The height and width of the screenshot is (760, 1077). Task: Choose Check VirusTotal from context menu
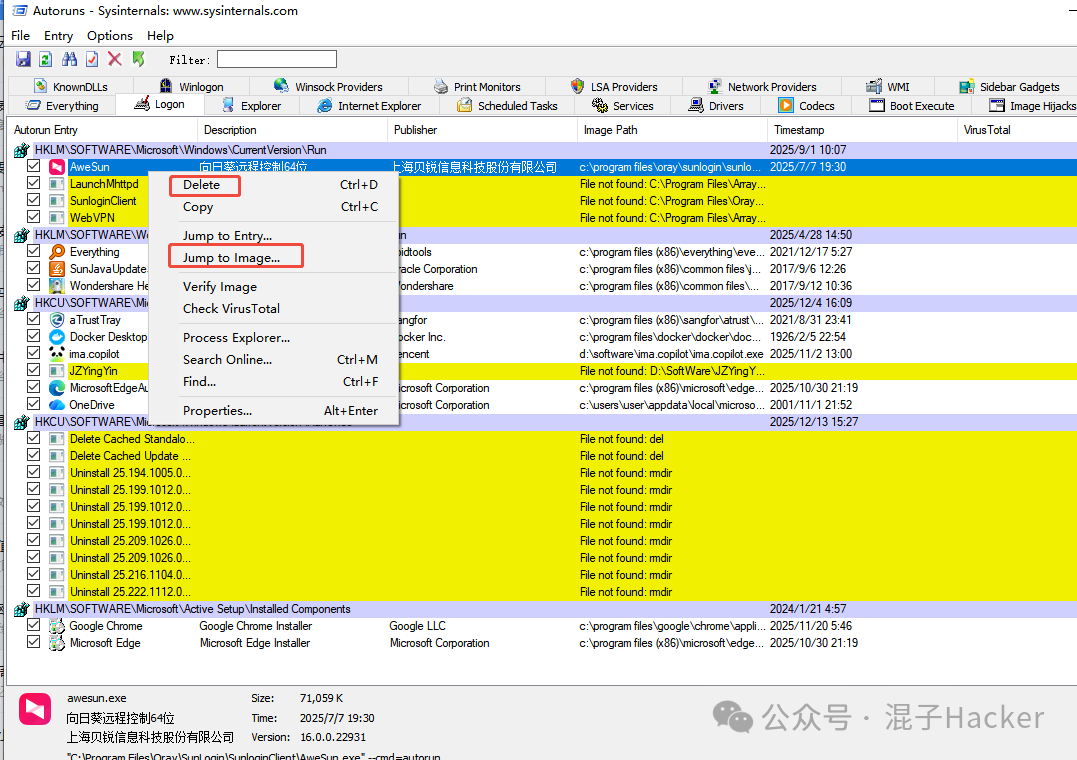coord(231,309)
